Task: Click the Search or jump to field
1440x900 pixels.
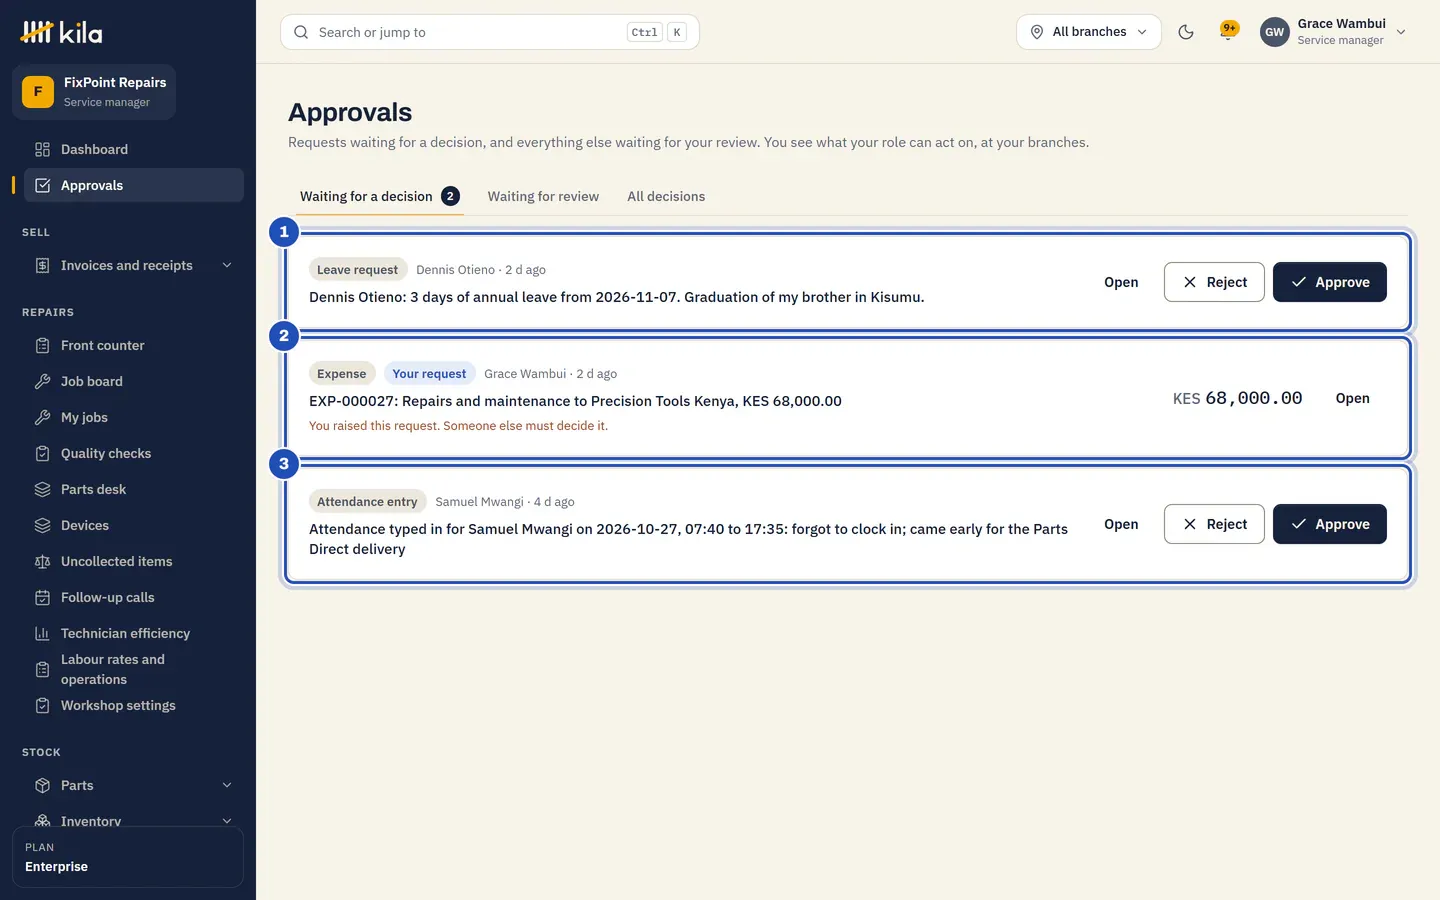Action: pos(490,32)
